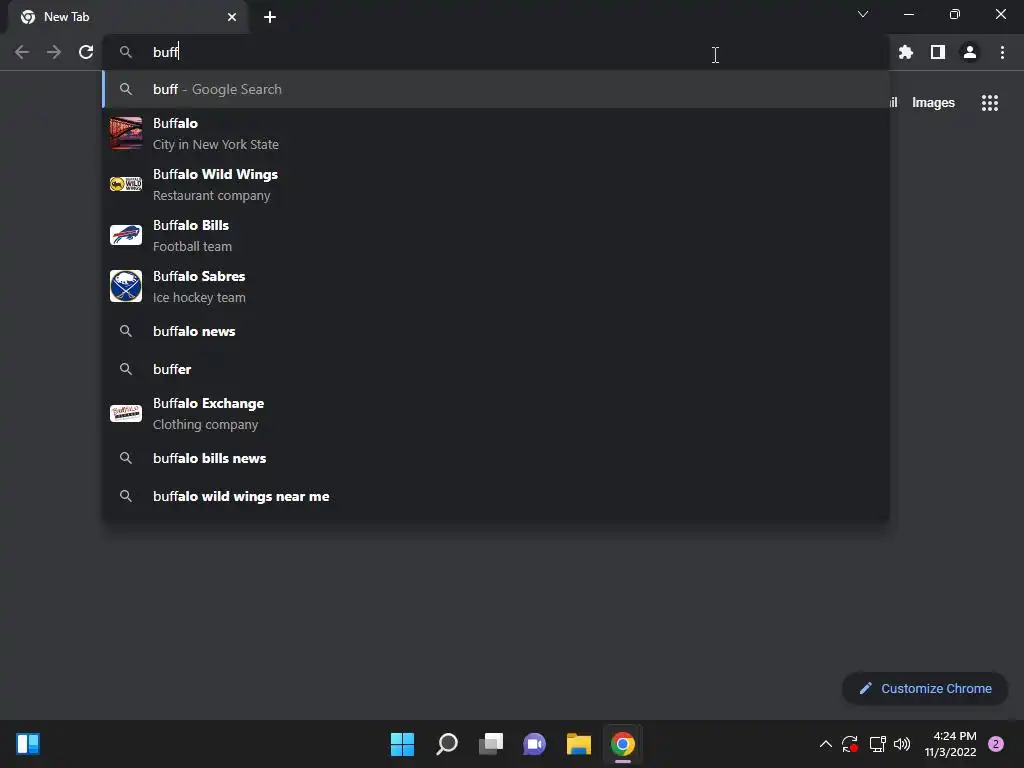Open the Extensions puzzle icon

point(906,52)
